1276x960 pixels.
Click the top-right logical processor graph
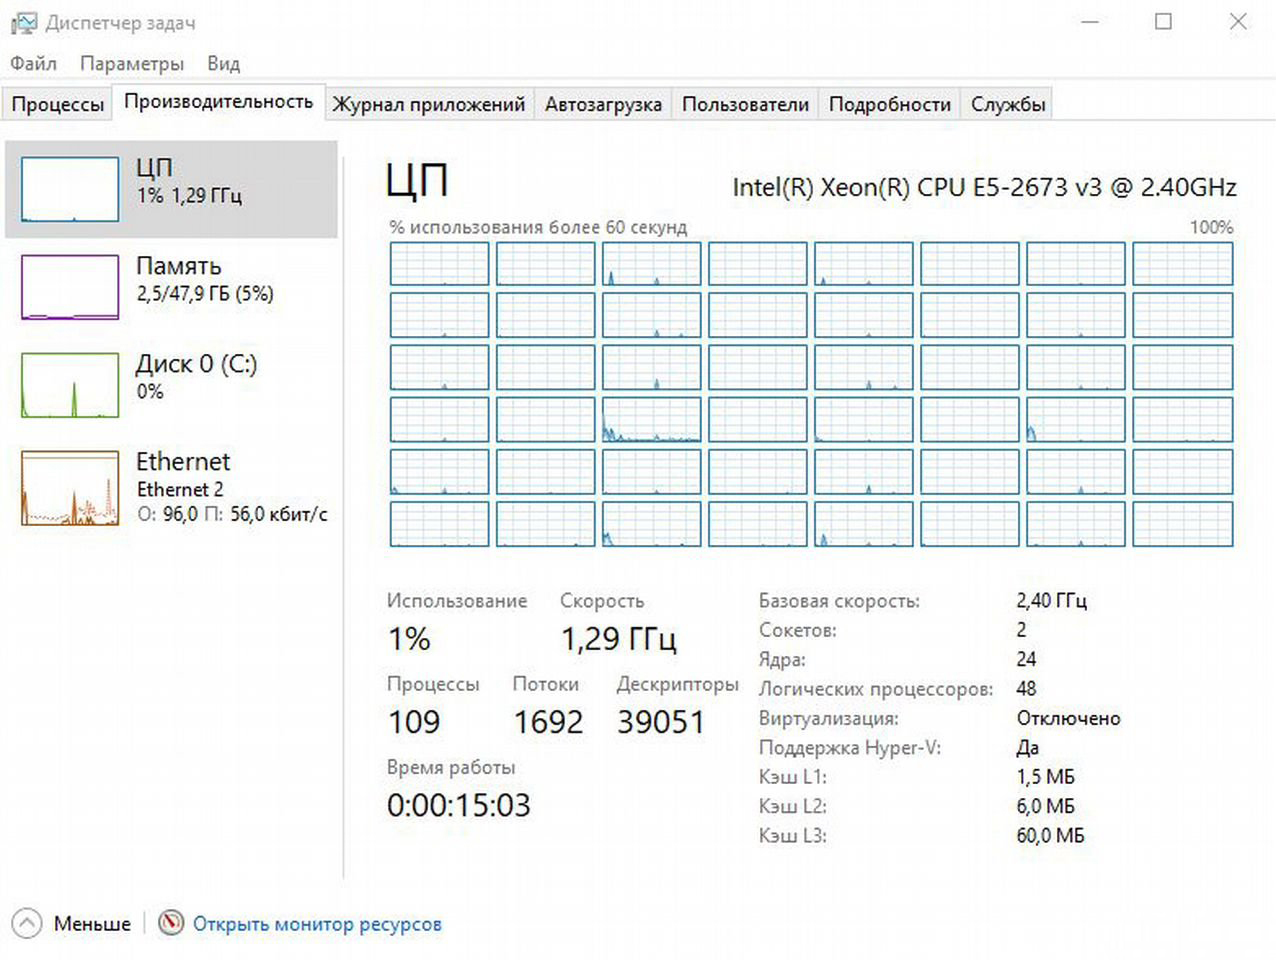[x=1183, y=264]
